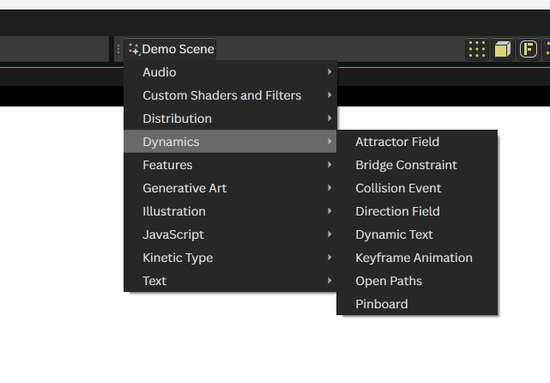Open the Text submenu
The image size is (550, 383).
tap(230, 280)
